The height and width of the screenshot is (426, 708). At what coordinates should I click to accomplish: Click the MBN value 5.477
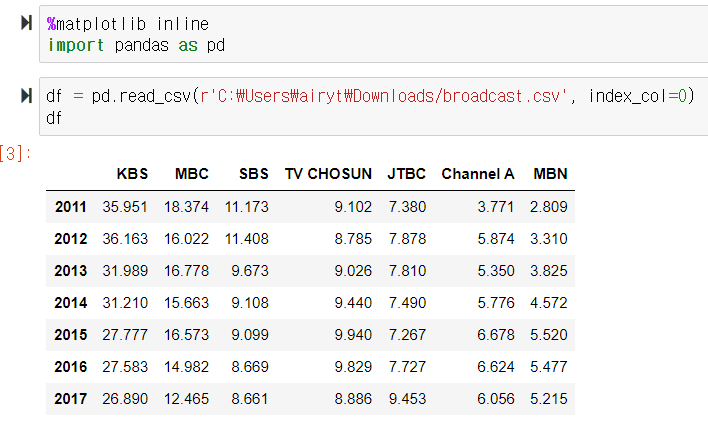(549, 367)
